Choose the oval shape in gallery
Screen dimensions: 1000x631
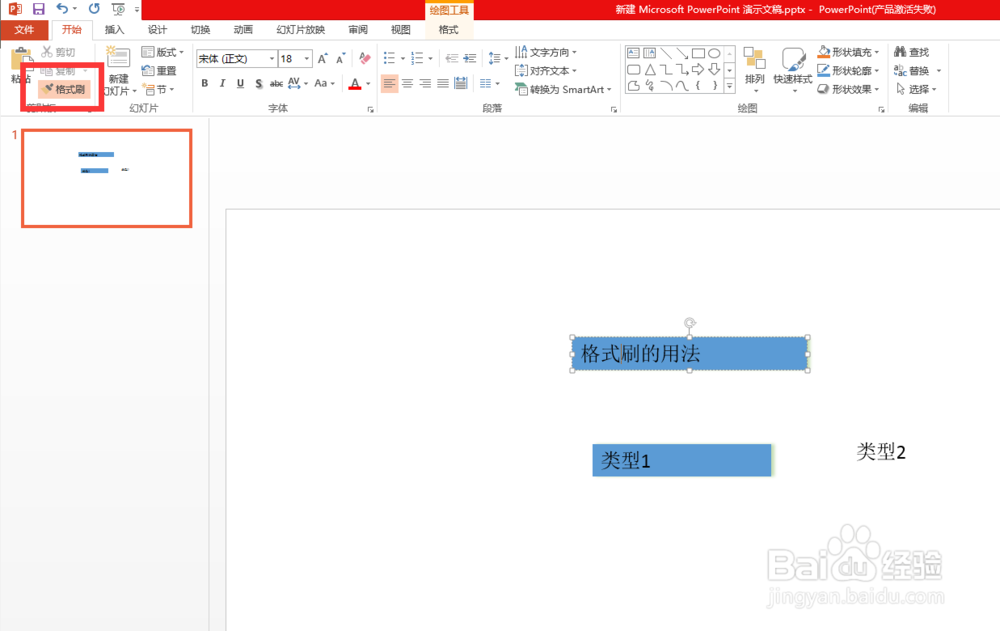tap(714, 54)
